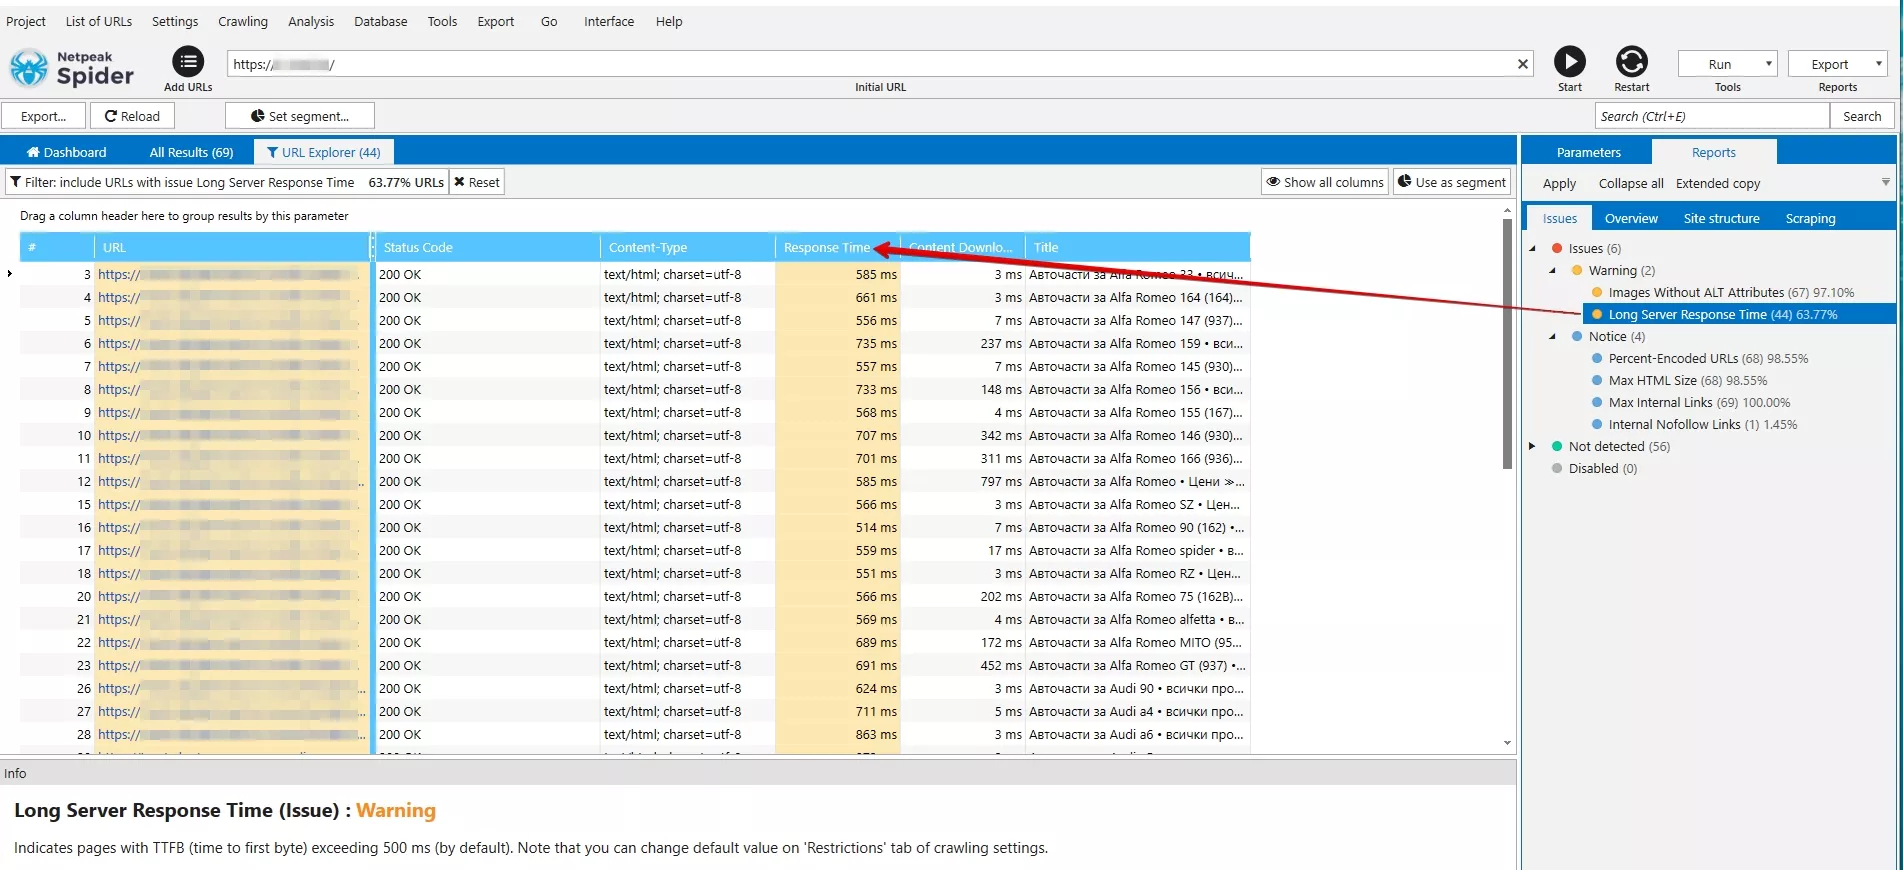Select the Reports tab

(1714, 152)
